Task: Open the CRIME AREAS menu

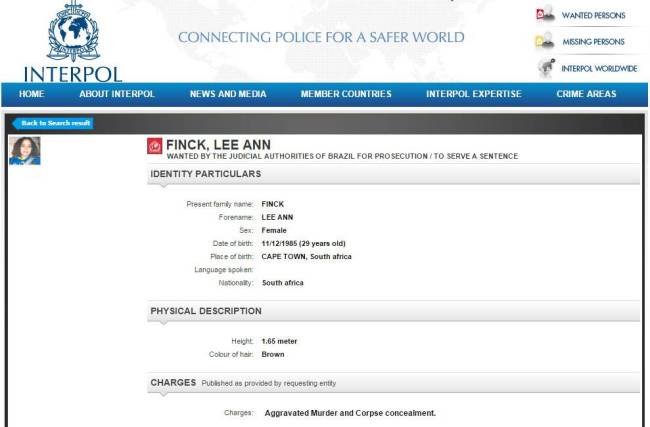Action: click(x=586, y=94)
